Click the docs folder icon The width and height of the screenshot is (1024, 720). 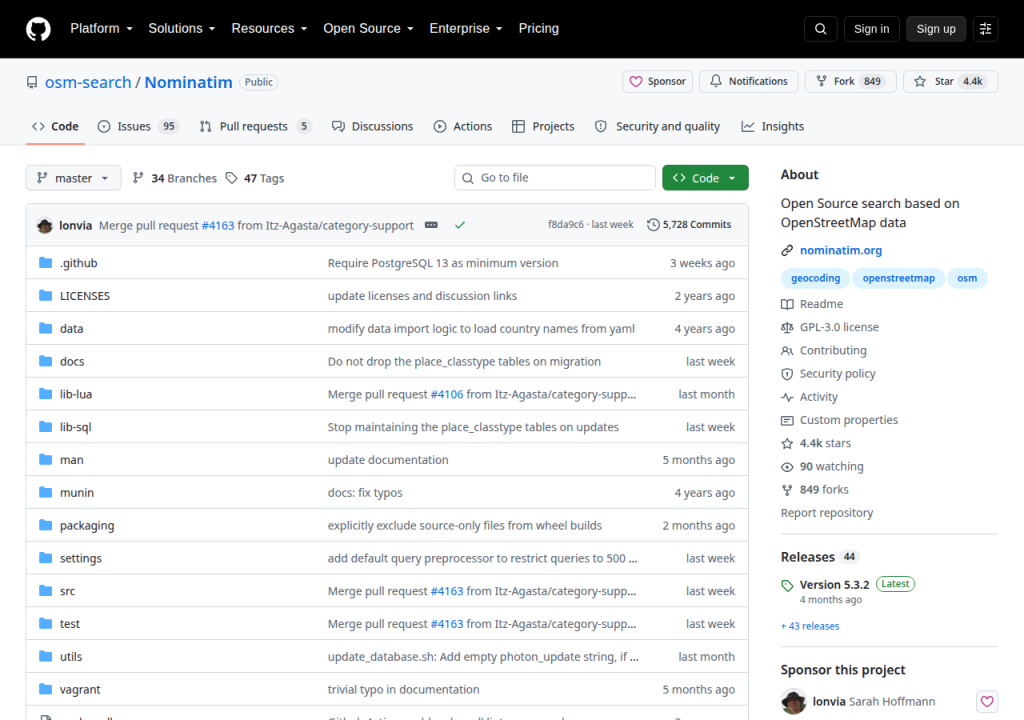point(45,361)
